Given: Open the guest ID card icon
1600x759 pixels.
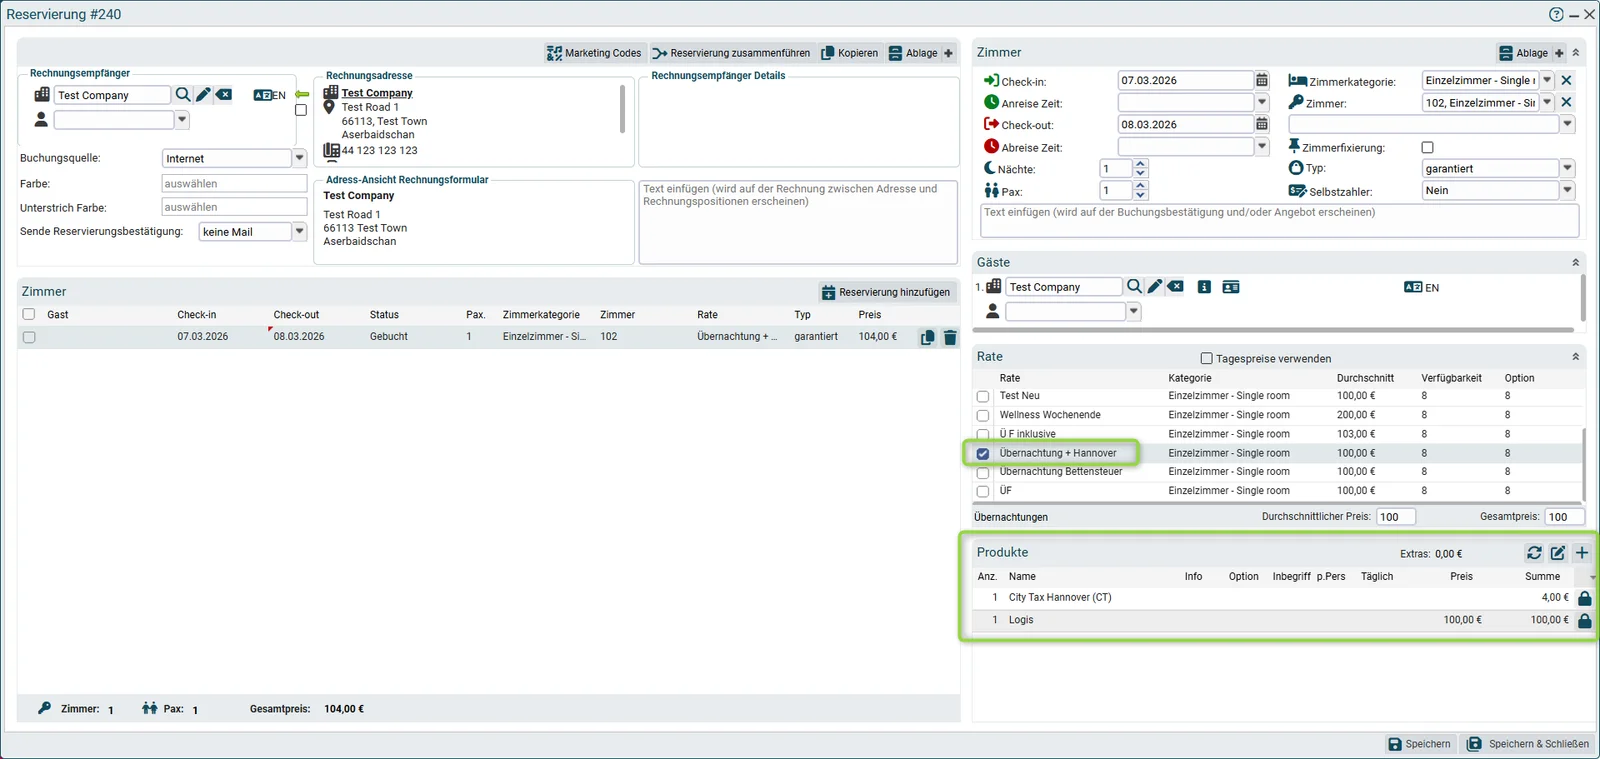Looking at the screenshot, I should click(x=1231, y=287).
